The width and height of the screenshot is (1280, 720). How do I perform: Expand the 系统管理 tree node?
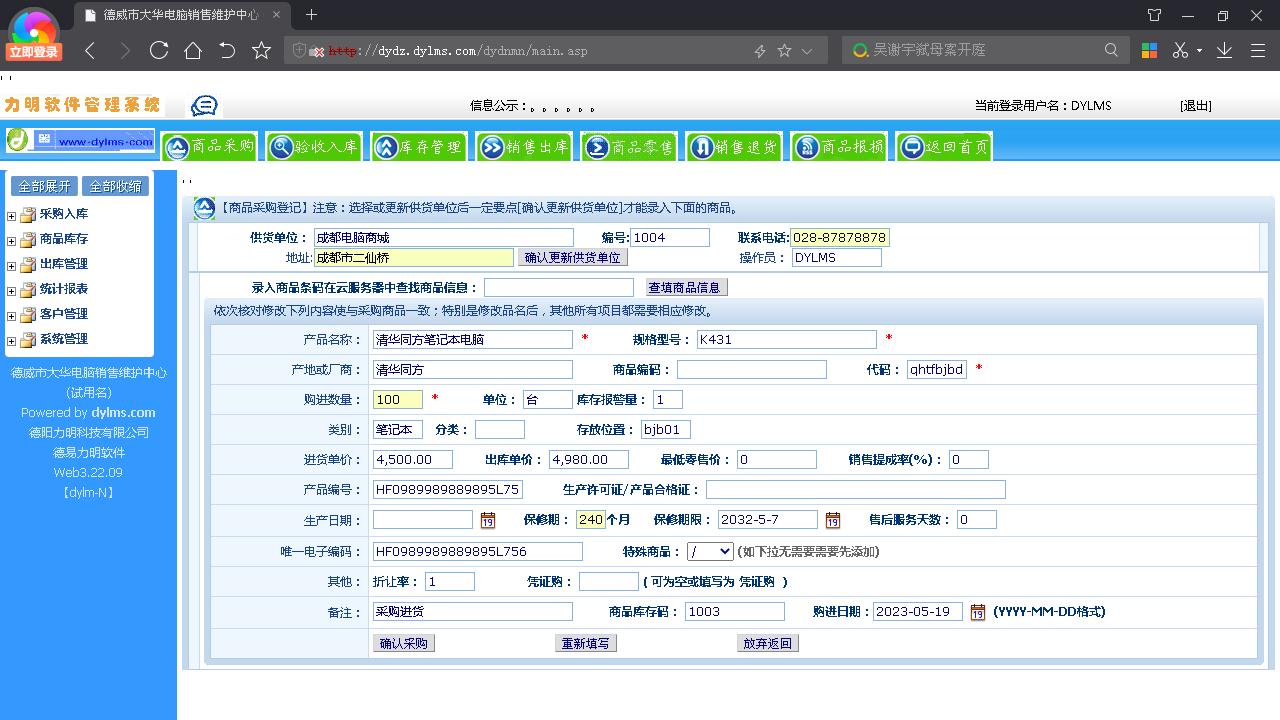click(10, 339)
